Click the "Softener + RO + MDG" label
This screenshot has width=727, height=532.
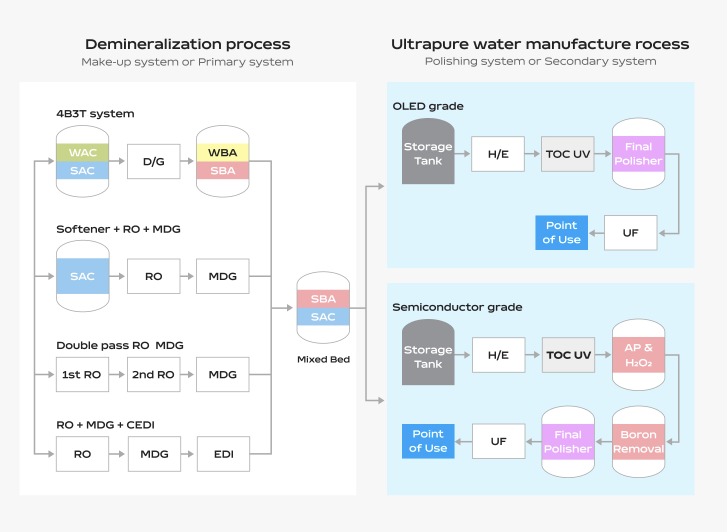click(x=118, y=229)
